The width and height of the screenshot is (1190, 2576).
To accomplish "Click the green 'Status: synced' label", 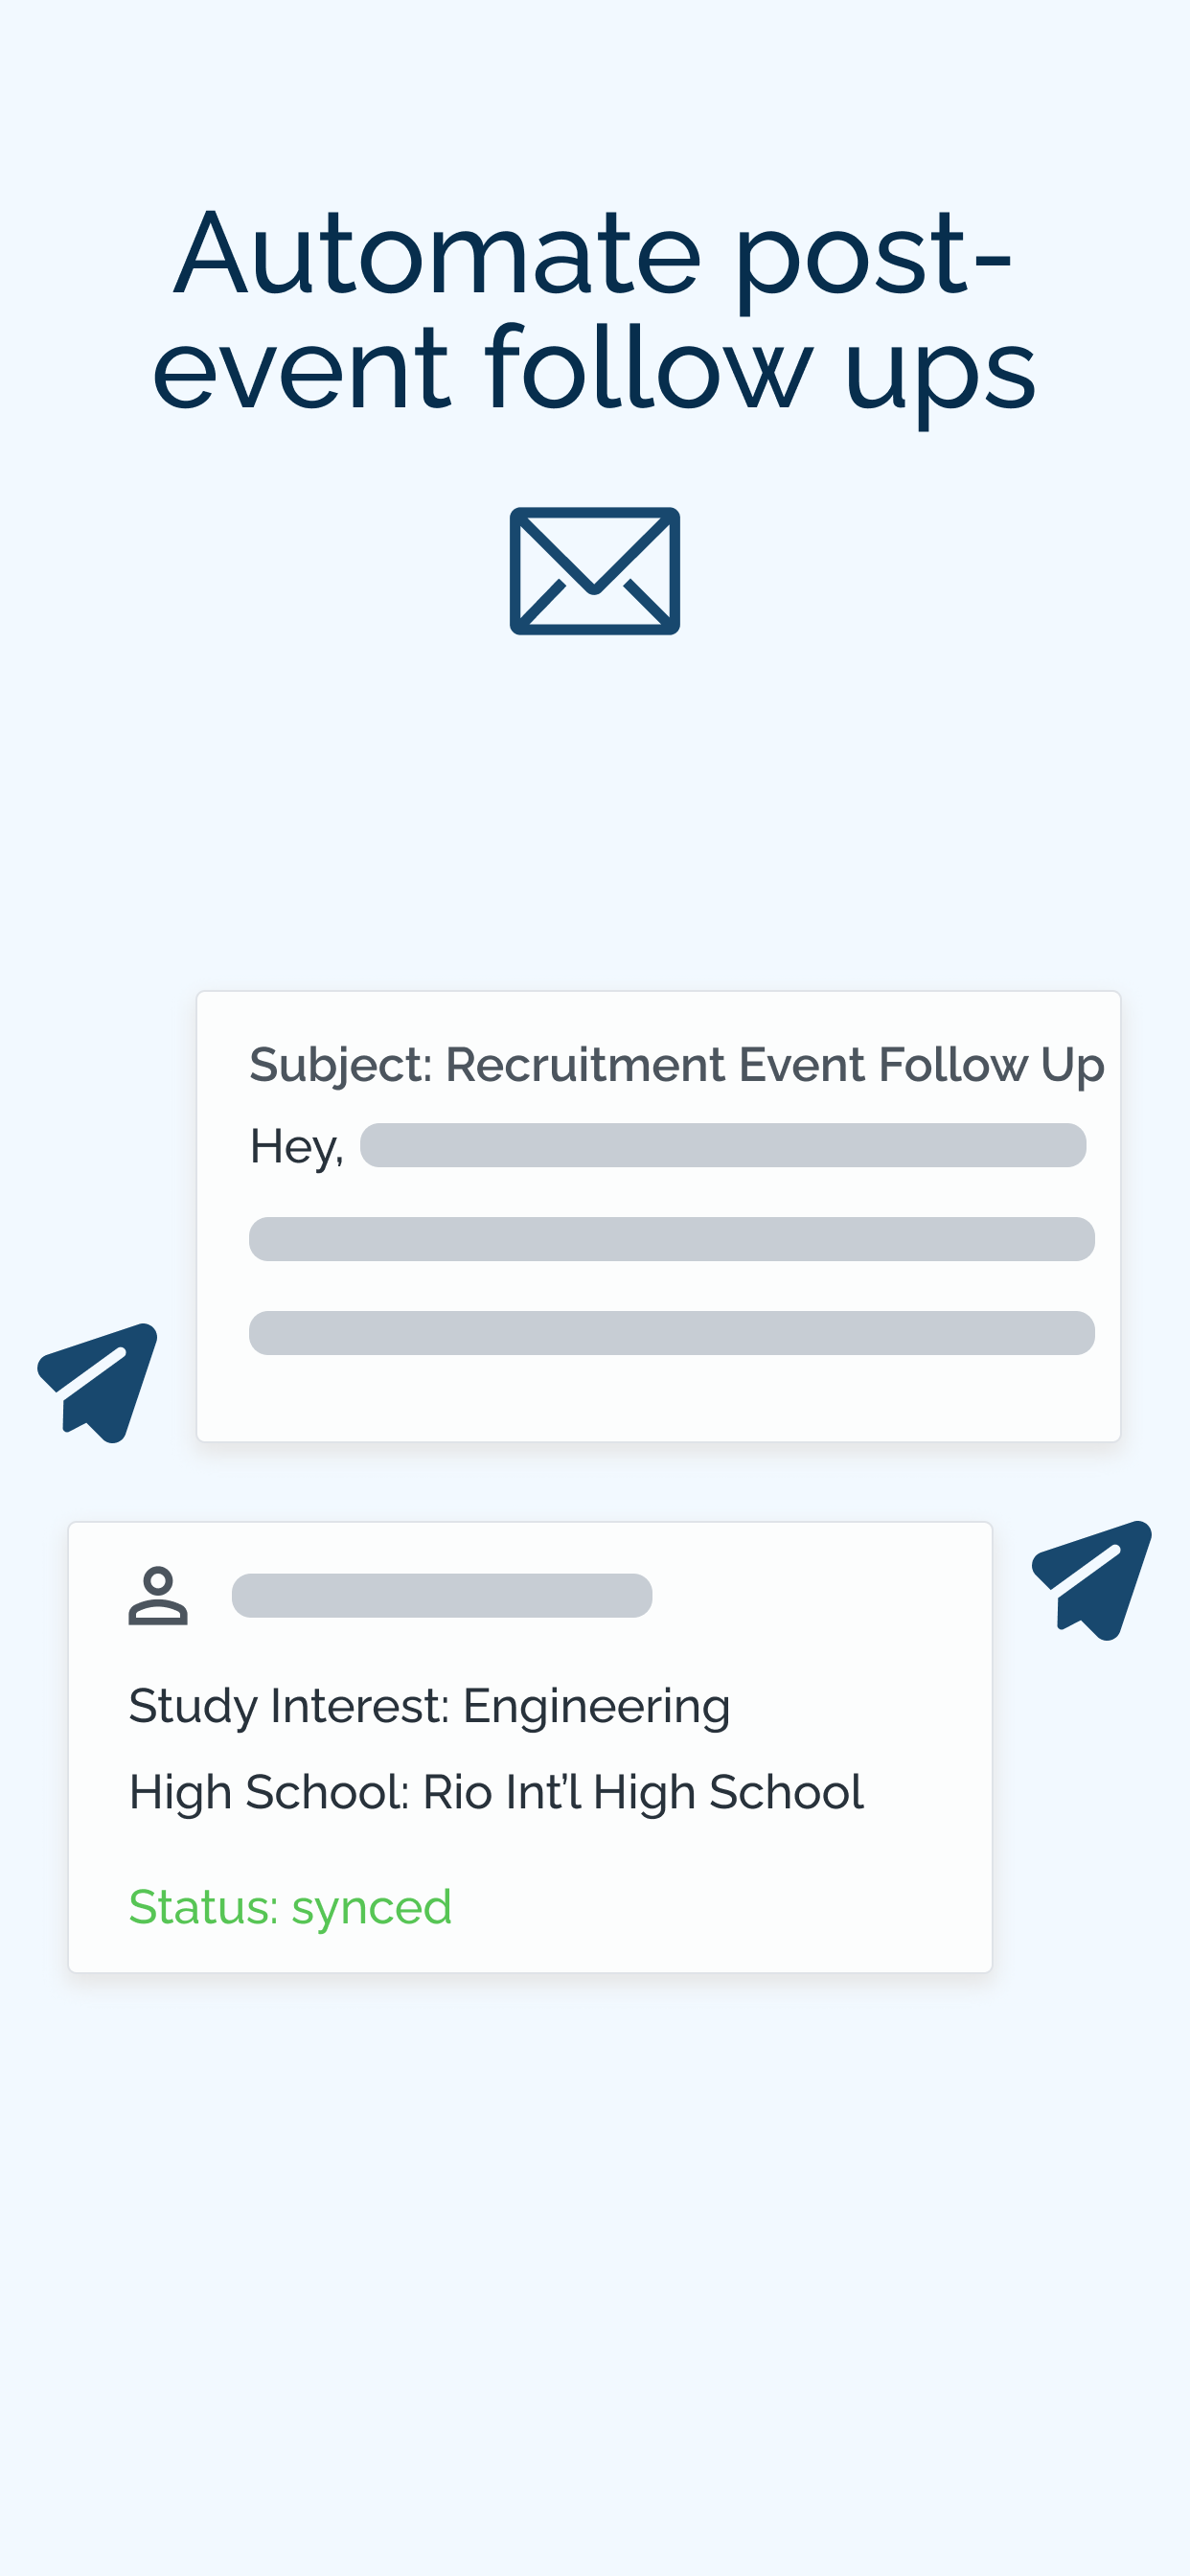I will pyautogui.click(x=290, y=1908).
